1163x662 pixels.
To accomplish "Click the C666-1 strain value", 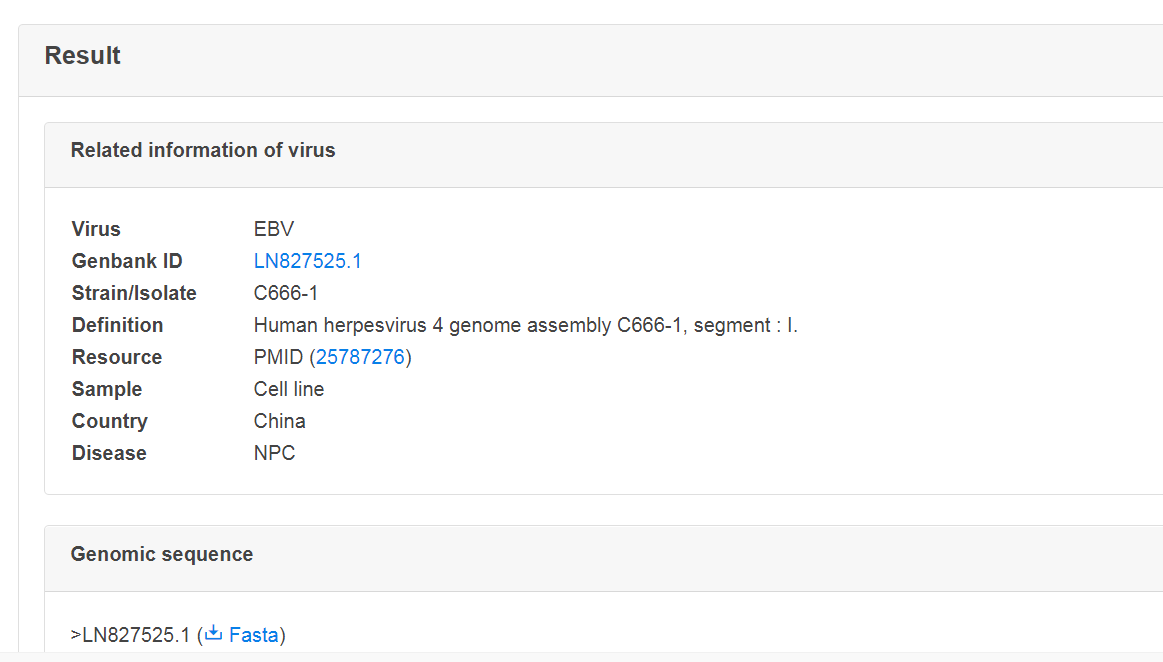I will 286,293.
